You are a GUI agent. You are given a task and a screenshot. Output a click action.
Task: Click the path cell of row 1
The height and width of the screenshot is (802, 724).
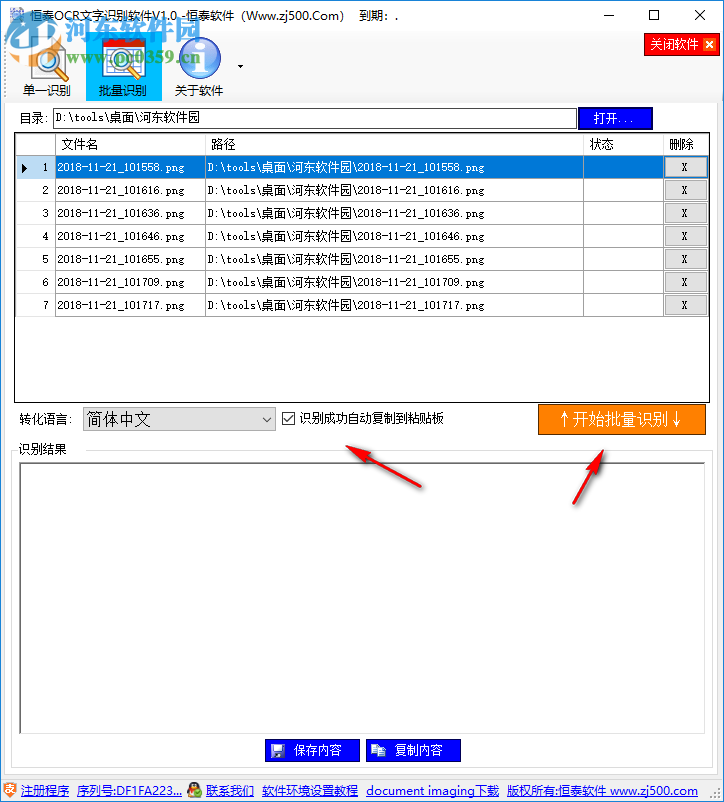pos(394,167)
